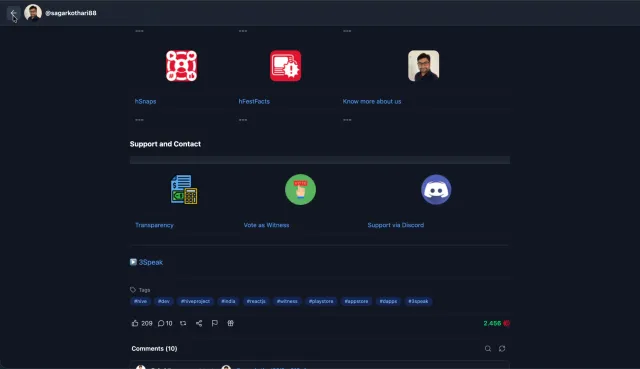This screenshot has height=369, width=640.
Task: Reblog the post with the reblog icon
Action: click(183, 323)
